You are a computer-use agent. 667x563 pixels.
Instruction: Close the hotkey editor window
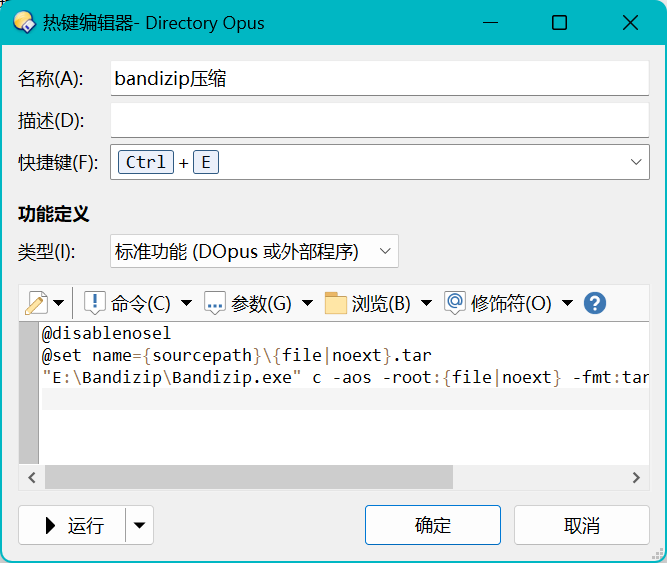coord(630,23)
